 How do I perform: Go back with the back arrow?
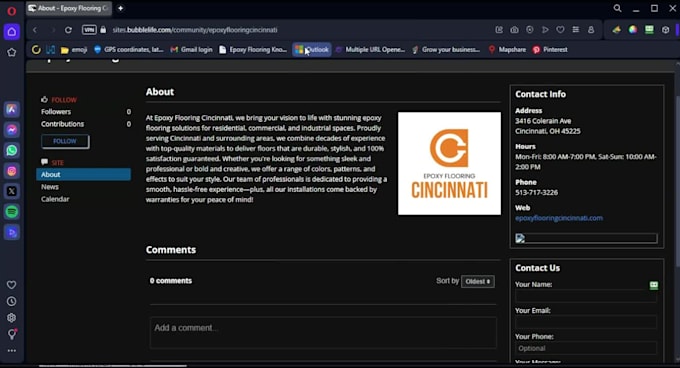coord(35,30)
